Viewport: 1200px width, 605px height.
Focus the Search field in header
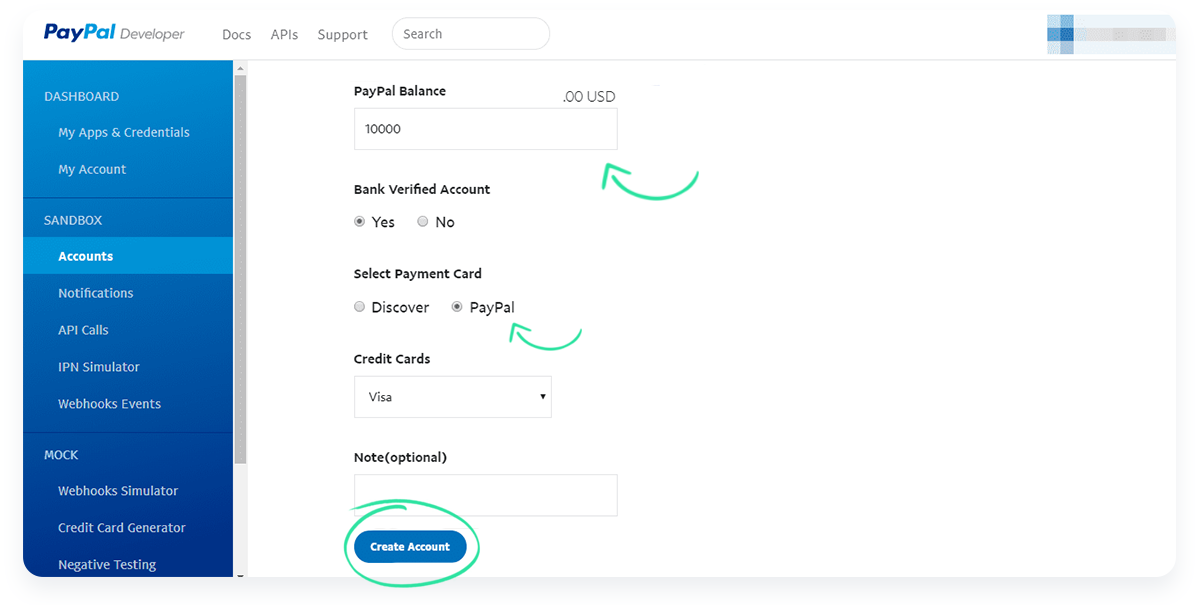tap(471, 34)
